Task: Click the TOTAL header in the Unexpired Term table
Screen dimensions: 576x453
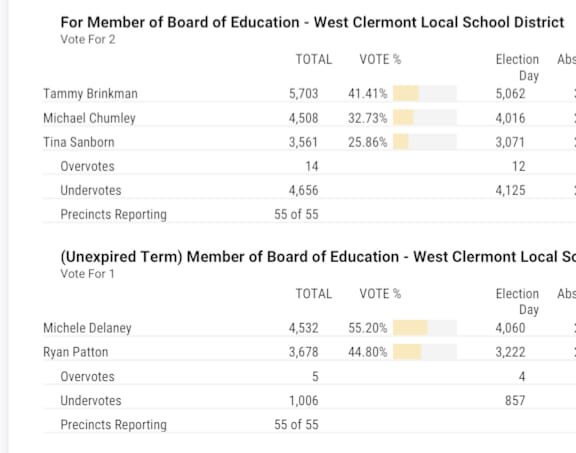Action: pos(314,294)
